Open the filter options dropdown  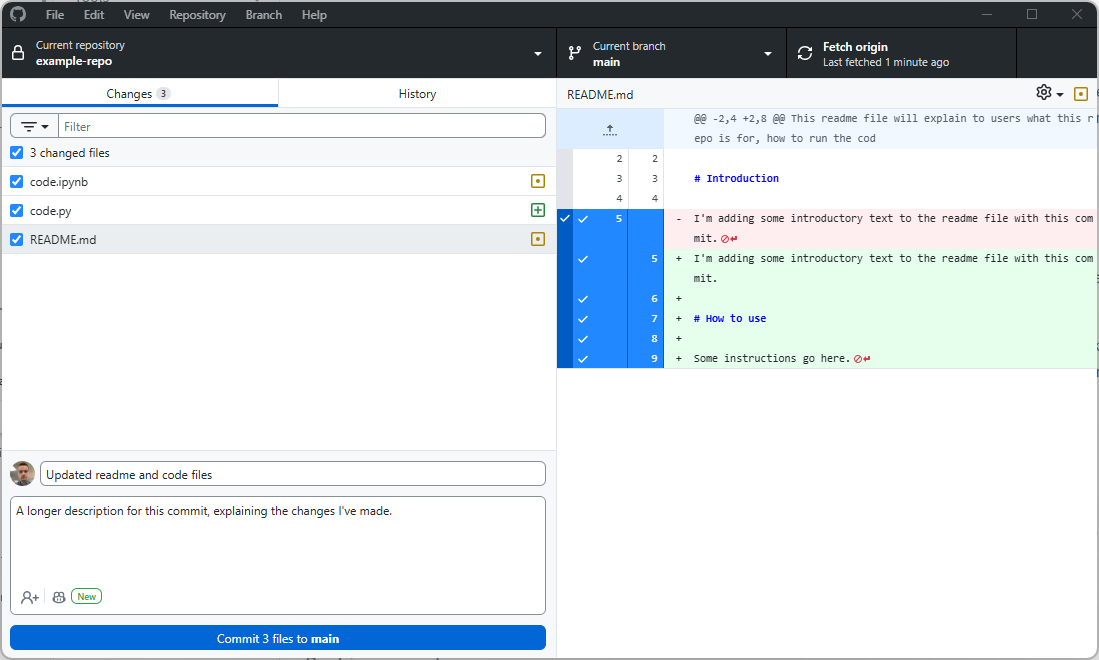click(x=35, y=127)
